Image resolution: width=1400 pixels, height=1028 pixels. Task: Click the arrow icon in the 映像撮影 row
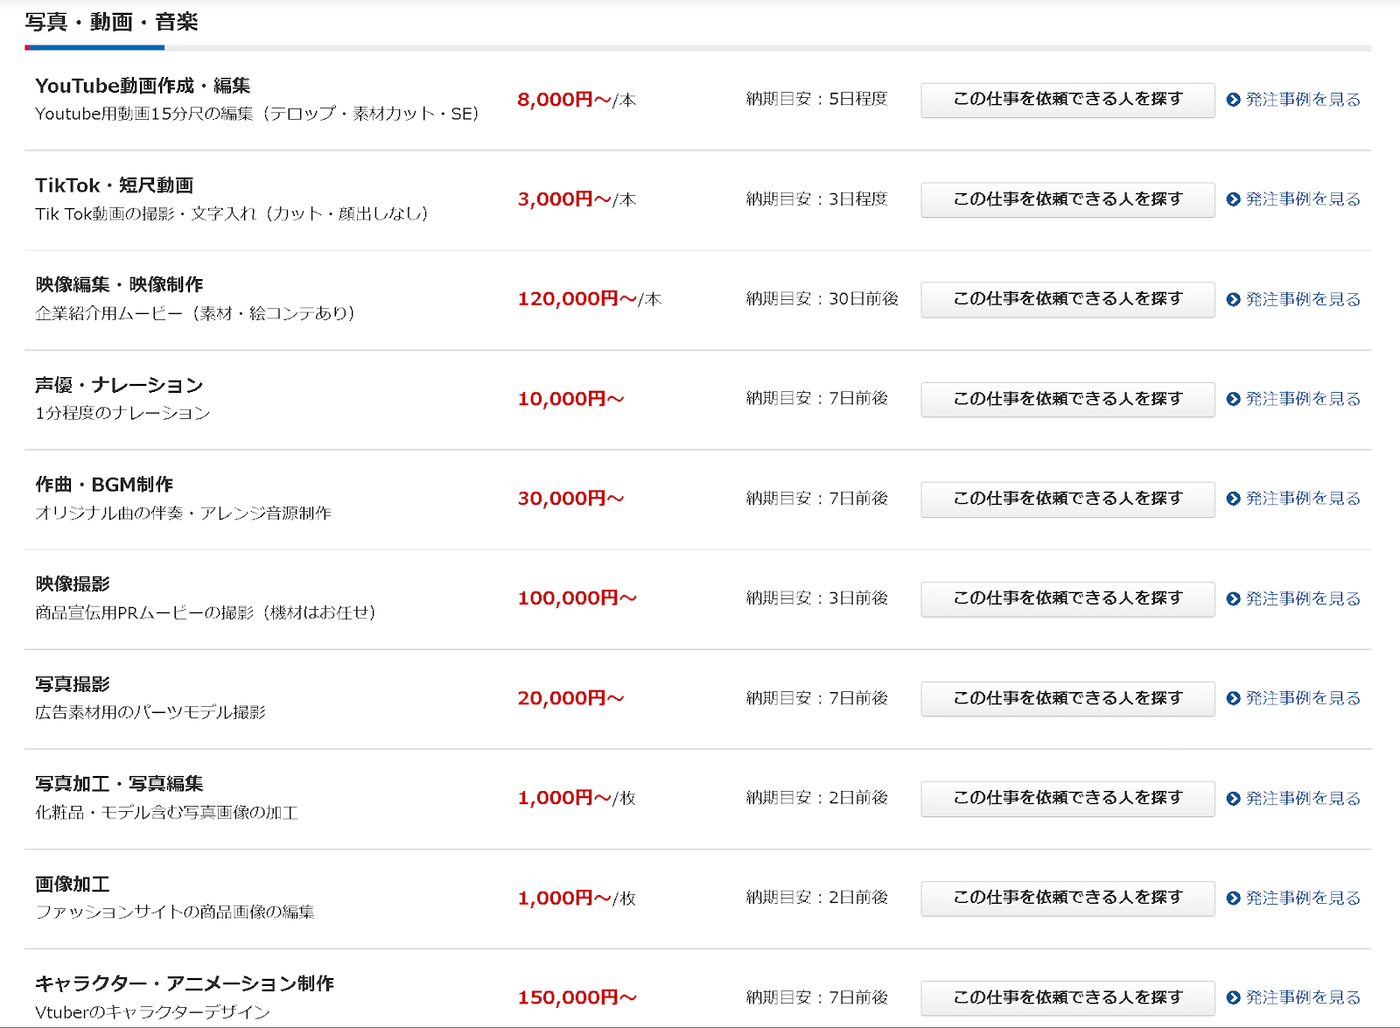click(1233, 598)
